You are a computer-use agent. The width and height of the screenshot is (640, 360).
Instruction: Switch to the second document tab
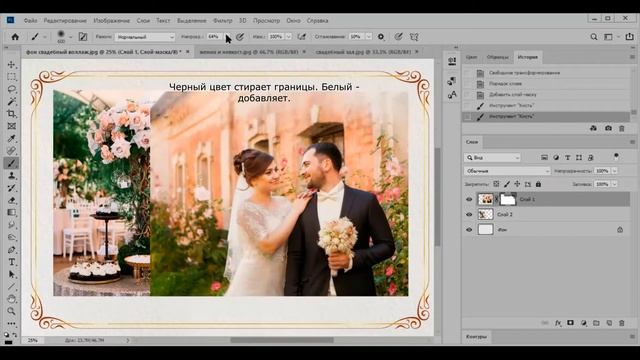(x=249, y=52)
